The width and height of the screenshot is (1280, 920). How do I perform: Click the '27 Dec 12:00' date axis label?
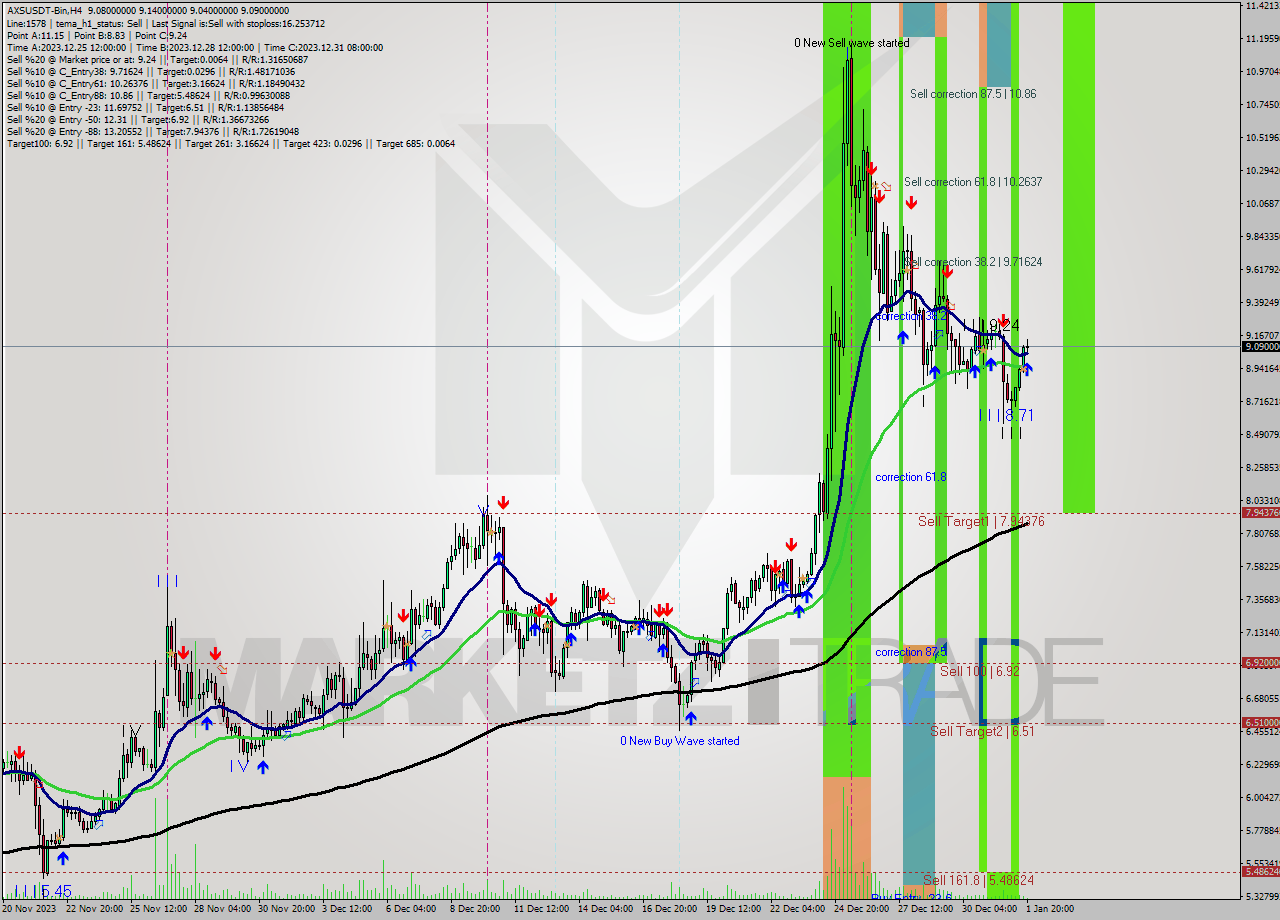pos(926,909)
